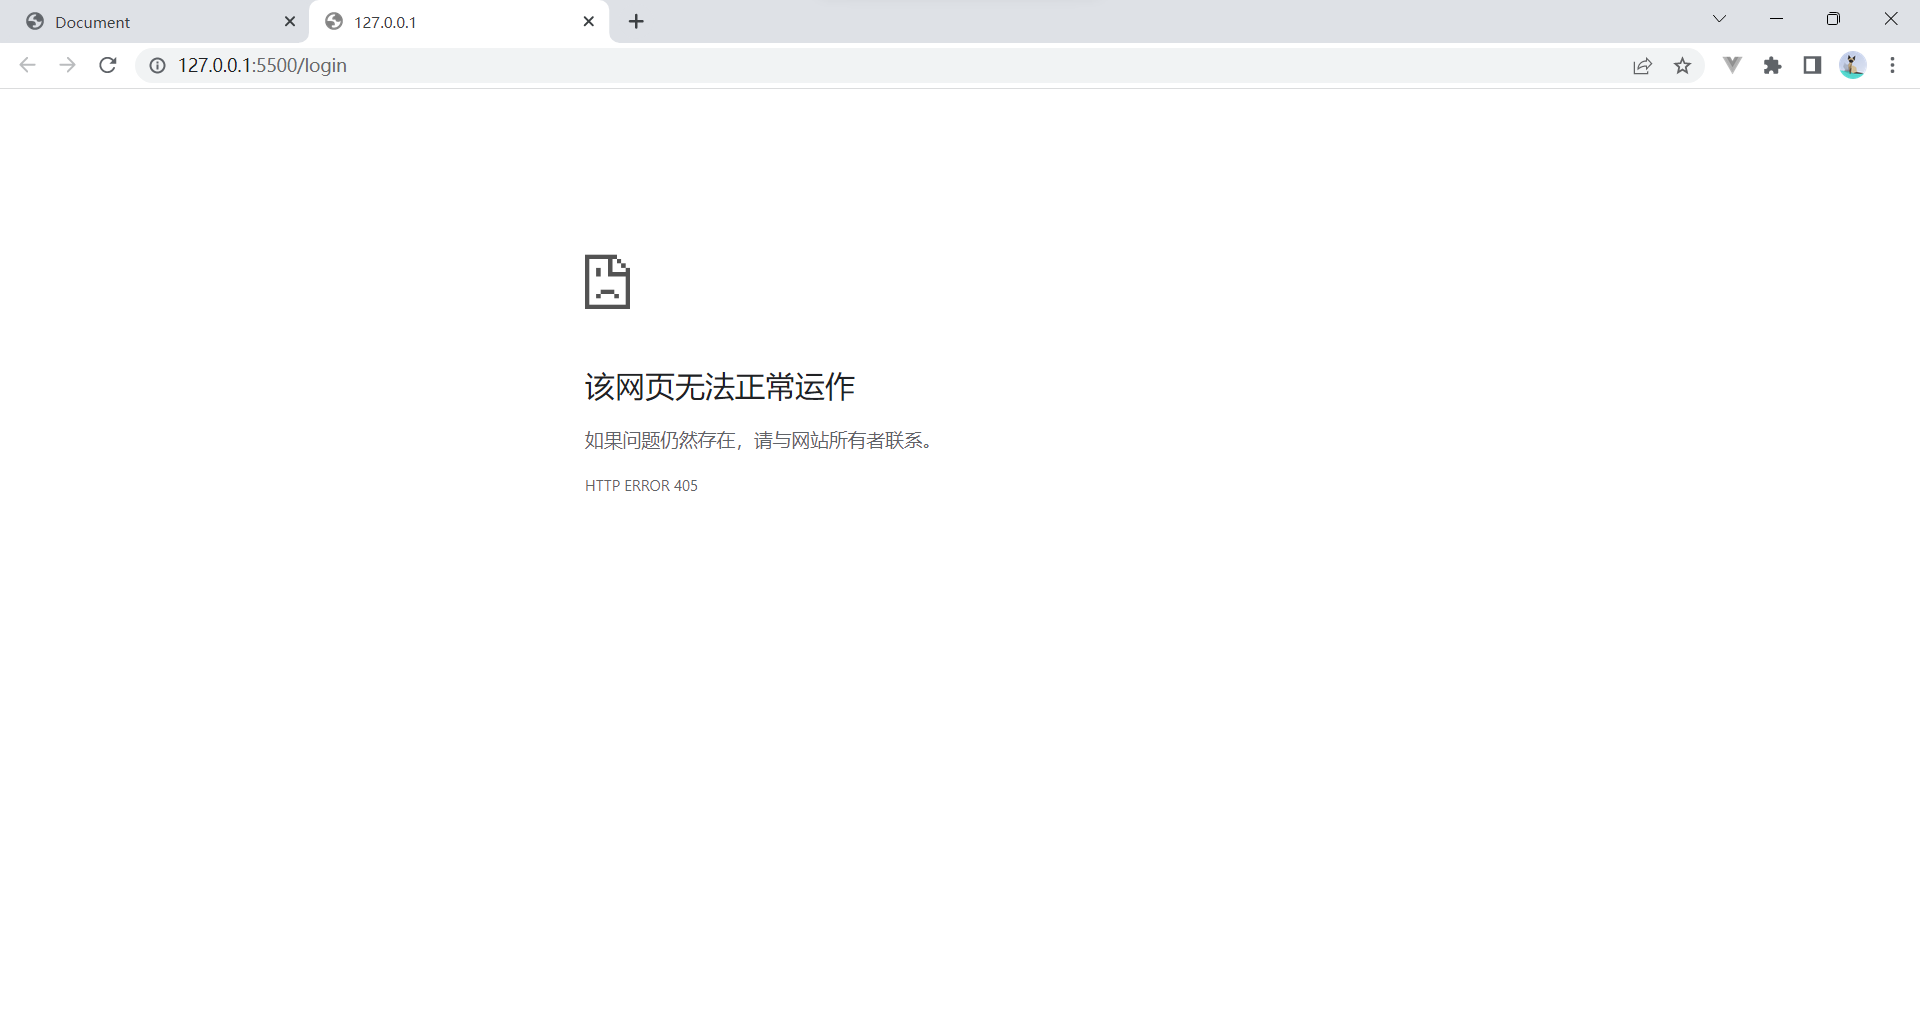Switch to the 127.0.0.1 tab
1920x1020 pixels.
coord(440,21)
